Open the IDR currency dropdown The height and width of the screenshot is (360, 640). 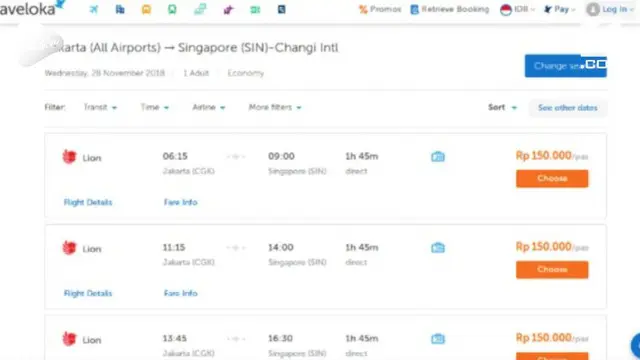point(524,9)
